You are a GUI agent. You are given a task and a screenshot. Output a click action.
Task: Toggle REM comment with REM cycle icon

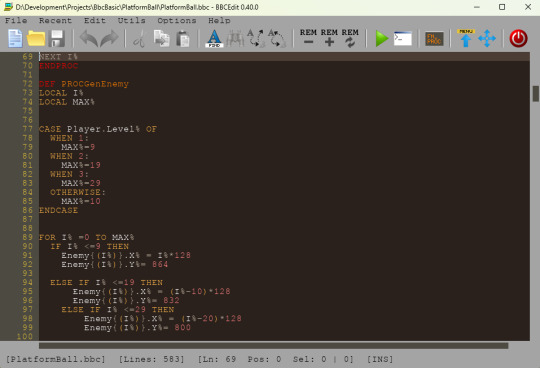click(x=350, y=38)
